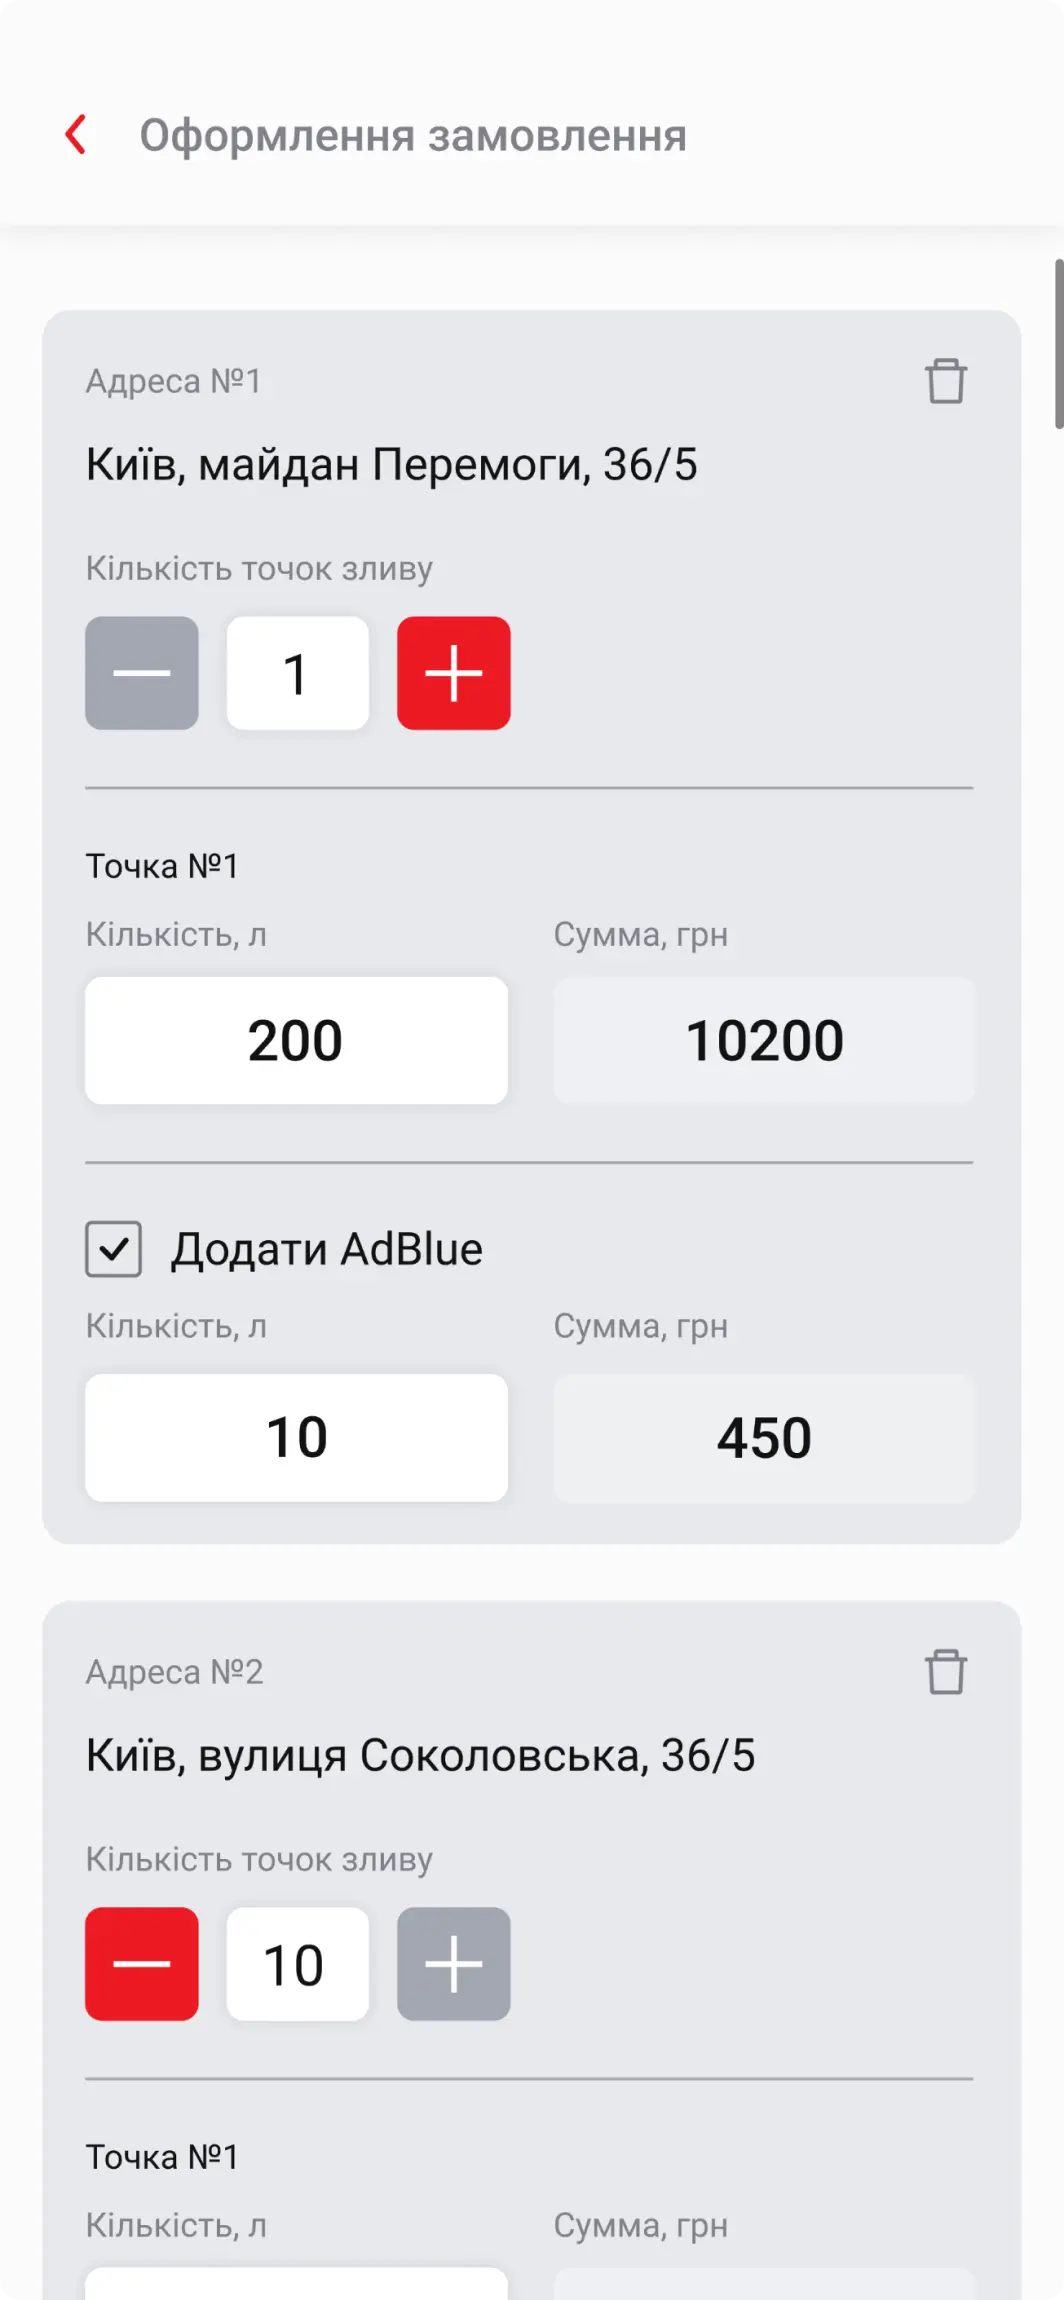Click the Додати AdBlue label
This screenshot has height=2300, width=1064.
[326, 1249]
